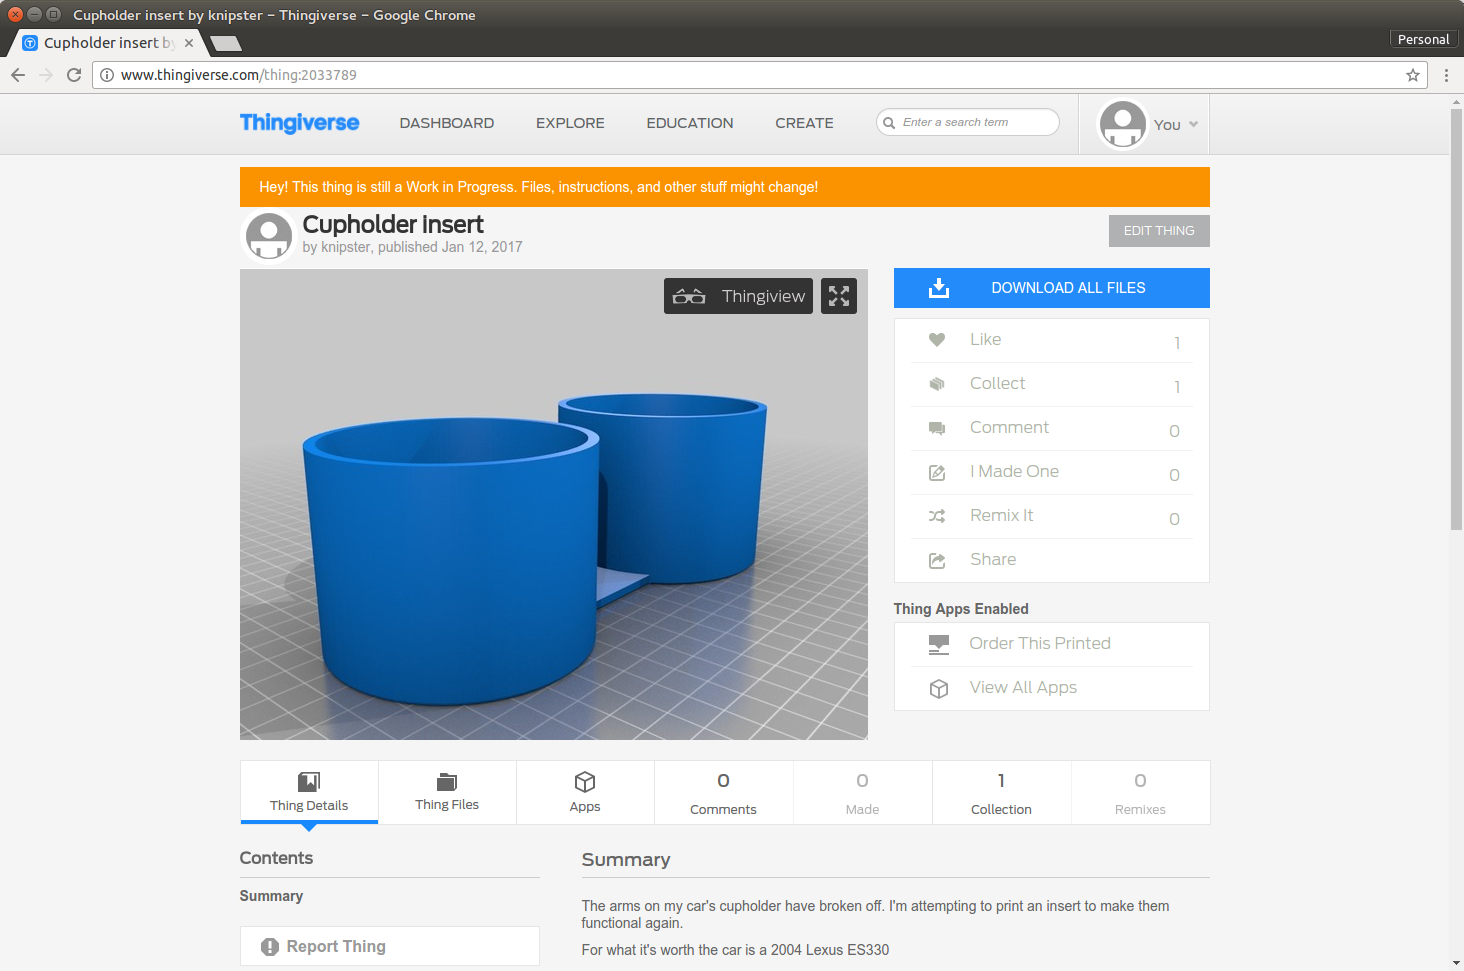Click the browser back arrow
1464x971 pixels.
pos(18,75)
